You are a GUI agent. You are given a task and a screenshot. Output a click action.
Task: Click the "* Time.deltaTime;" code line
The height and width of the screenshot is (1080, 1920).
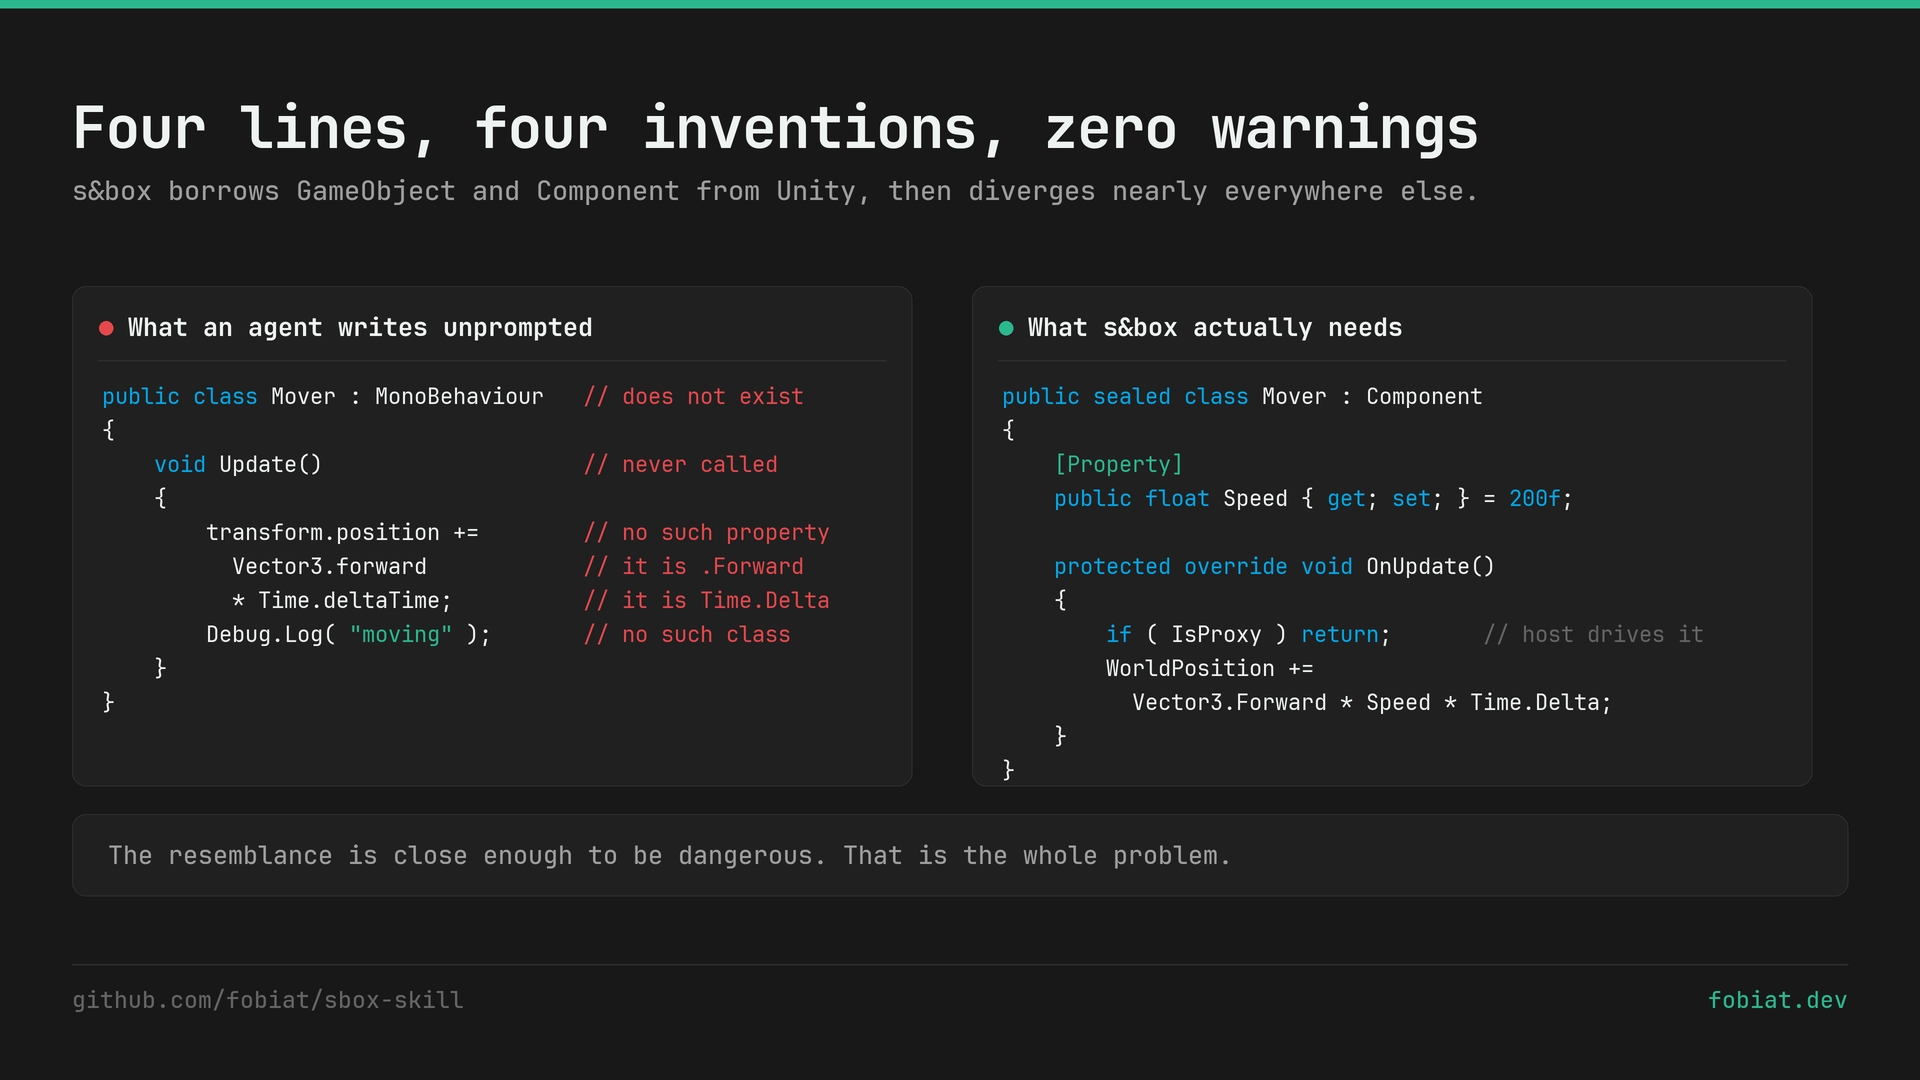342,601
